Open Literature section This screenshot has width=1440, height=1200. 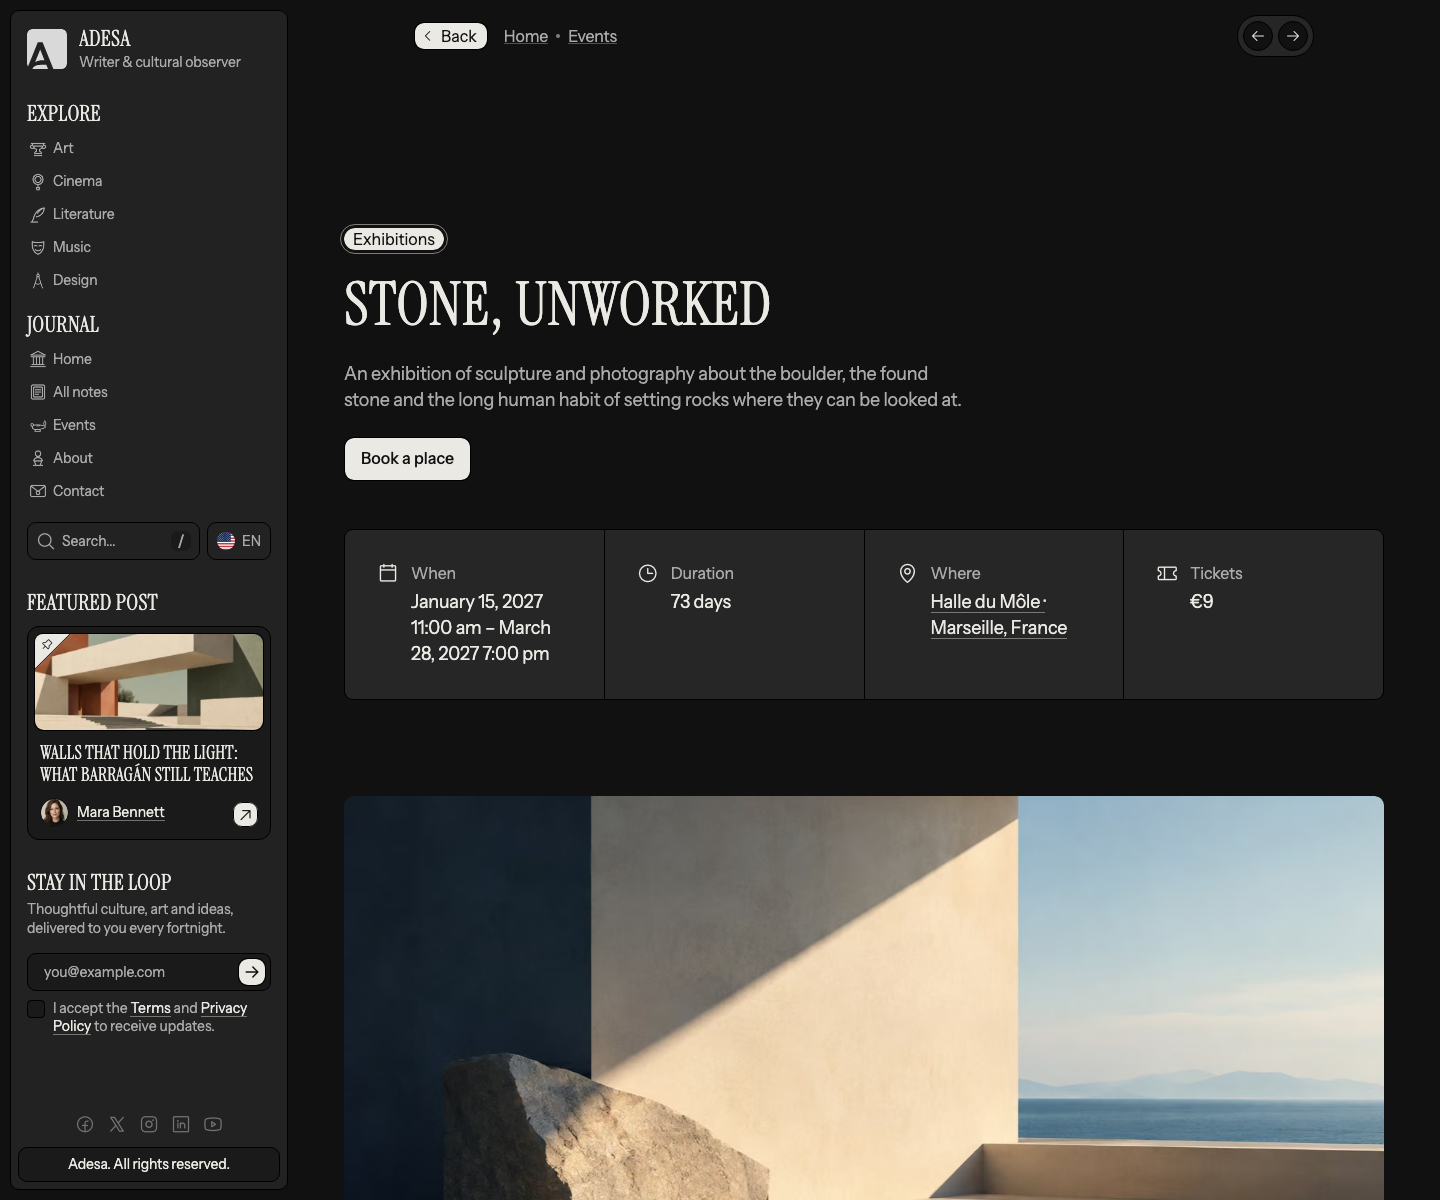72,214
